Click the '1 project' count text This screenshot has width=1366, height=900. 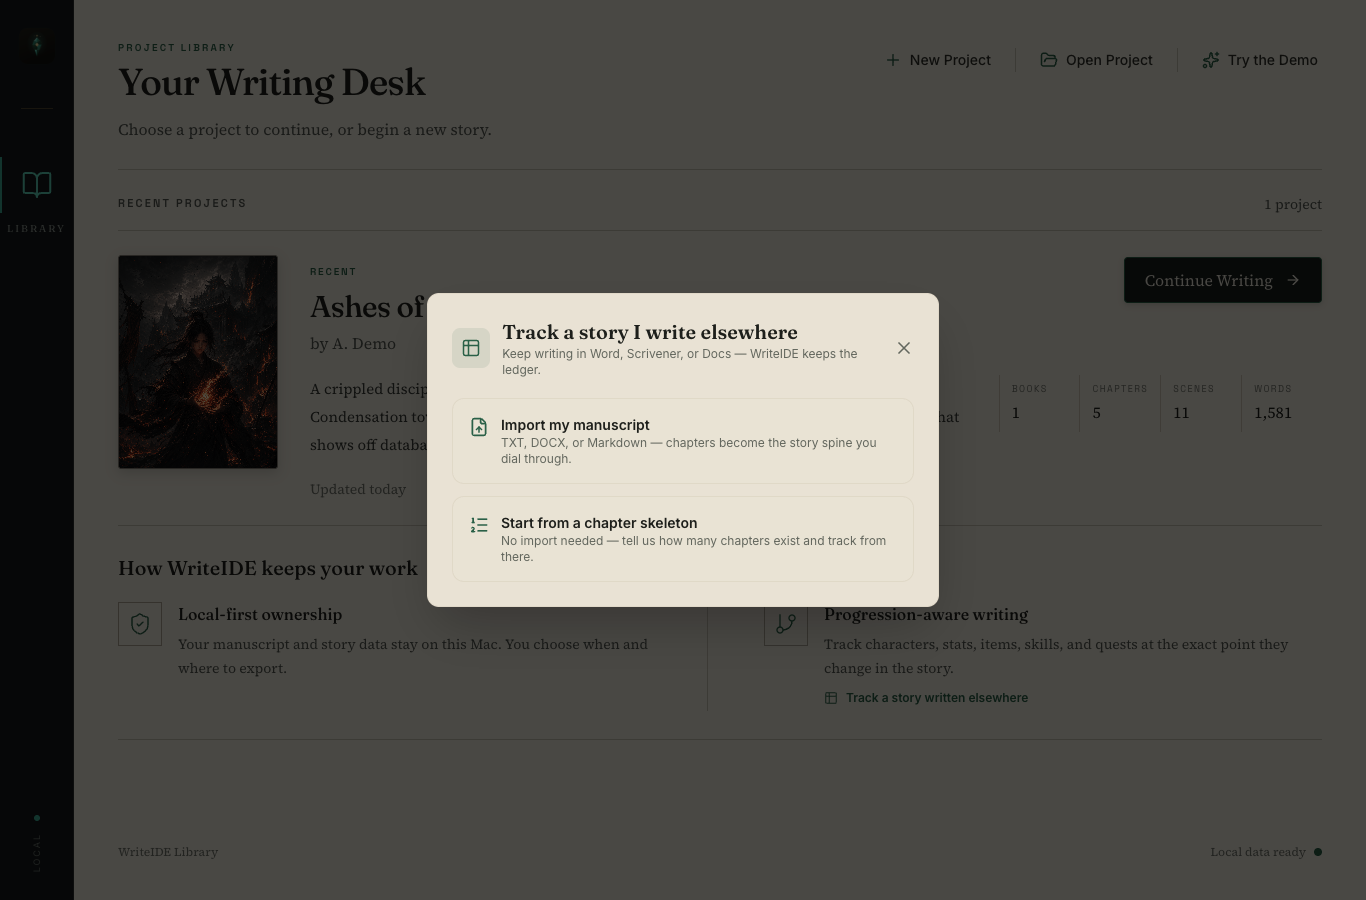tap(1293, 204)
